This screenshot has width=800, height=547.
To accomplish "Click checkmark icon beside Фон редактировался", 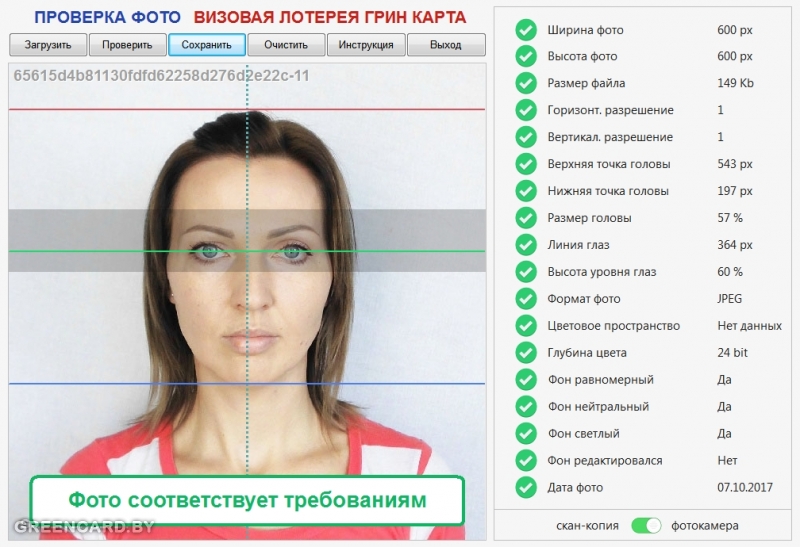I will point(526,461).
